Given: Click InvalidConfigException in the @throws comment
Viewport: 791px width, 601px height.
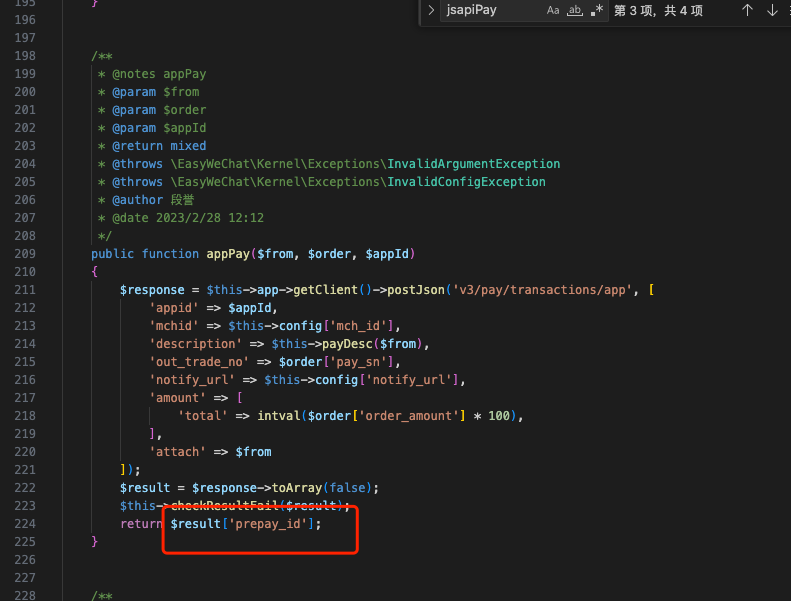Looking at the screenshot, I should [466, 182].
